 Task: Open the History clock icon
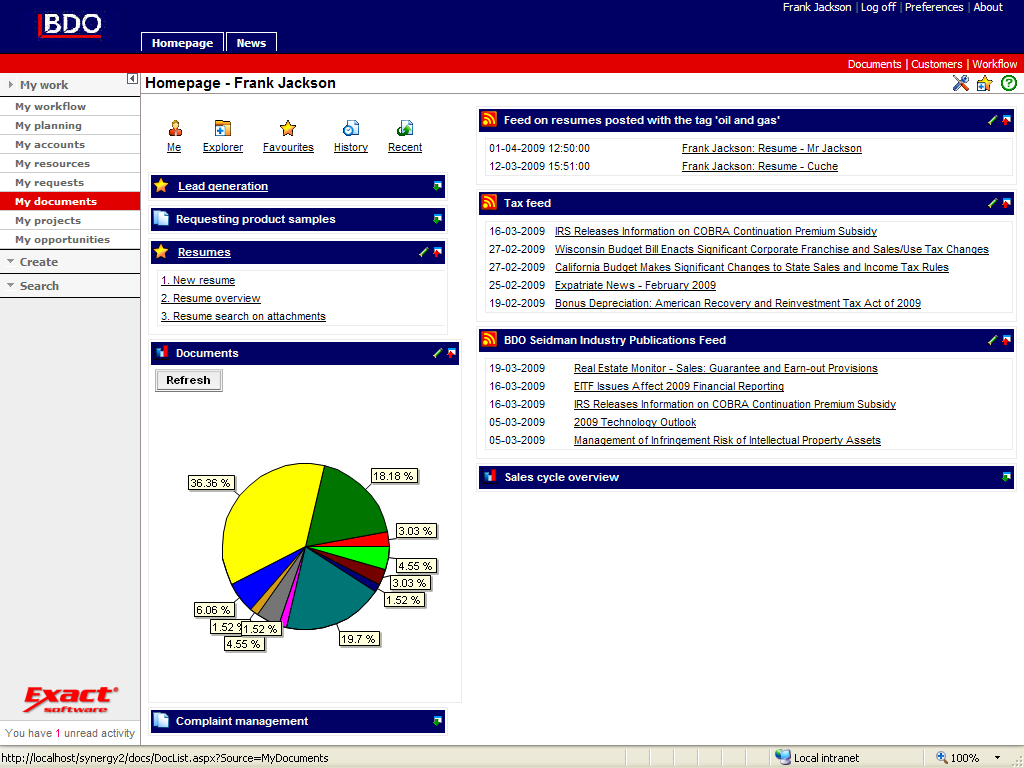coord(351,128)
